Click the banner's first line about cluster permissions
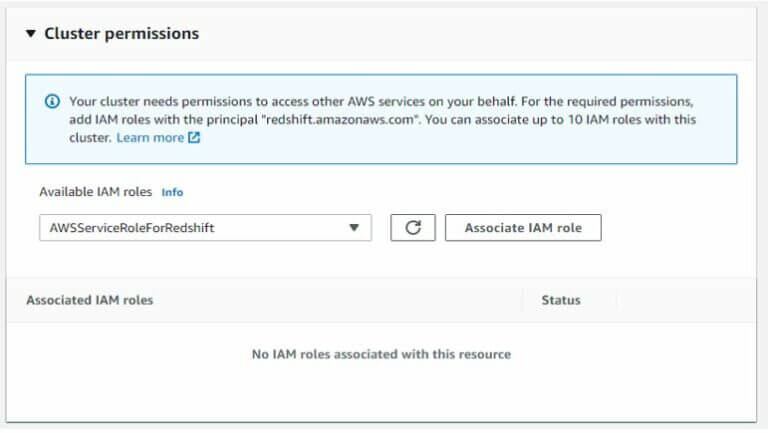 click(x=380, y=102)
